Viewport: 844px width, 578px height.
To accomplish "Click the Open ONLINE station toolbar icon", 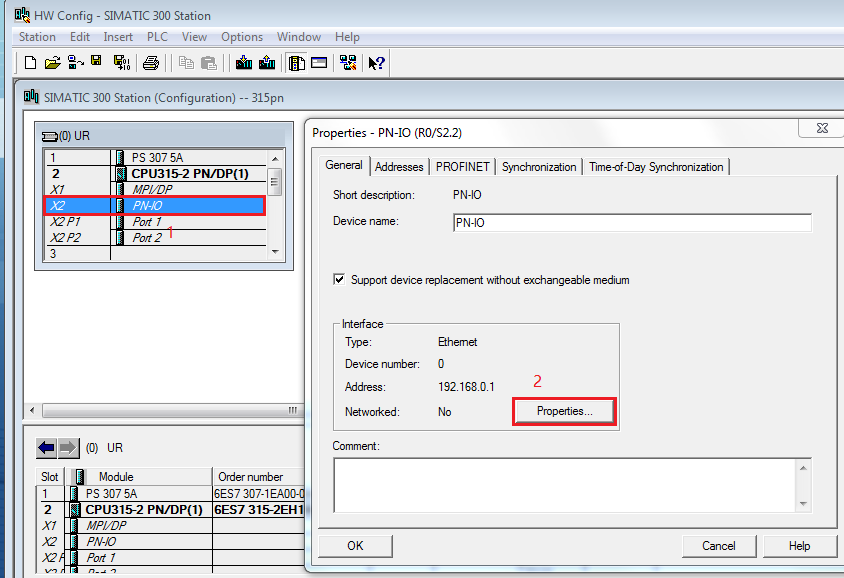I will (75, 63).
